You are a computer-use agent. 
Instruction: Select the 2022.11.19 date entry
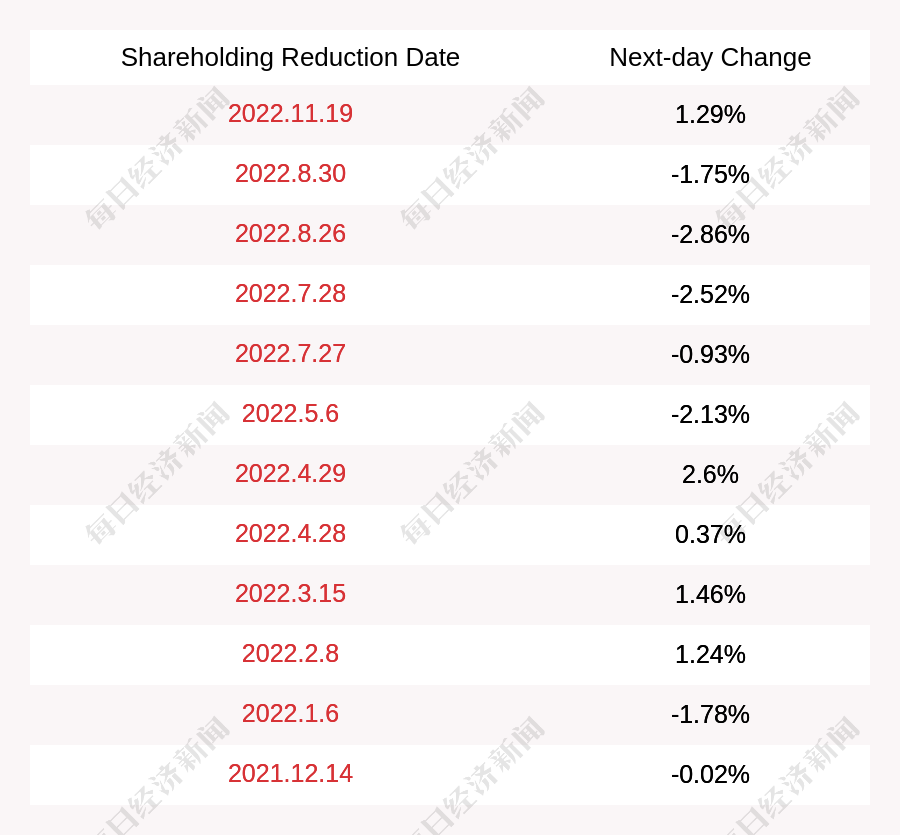click(290, 114)
